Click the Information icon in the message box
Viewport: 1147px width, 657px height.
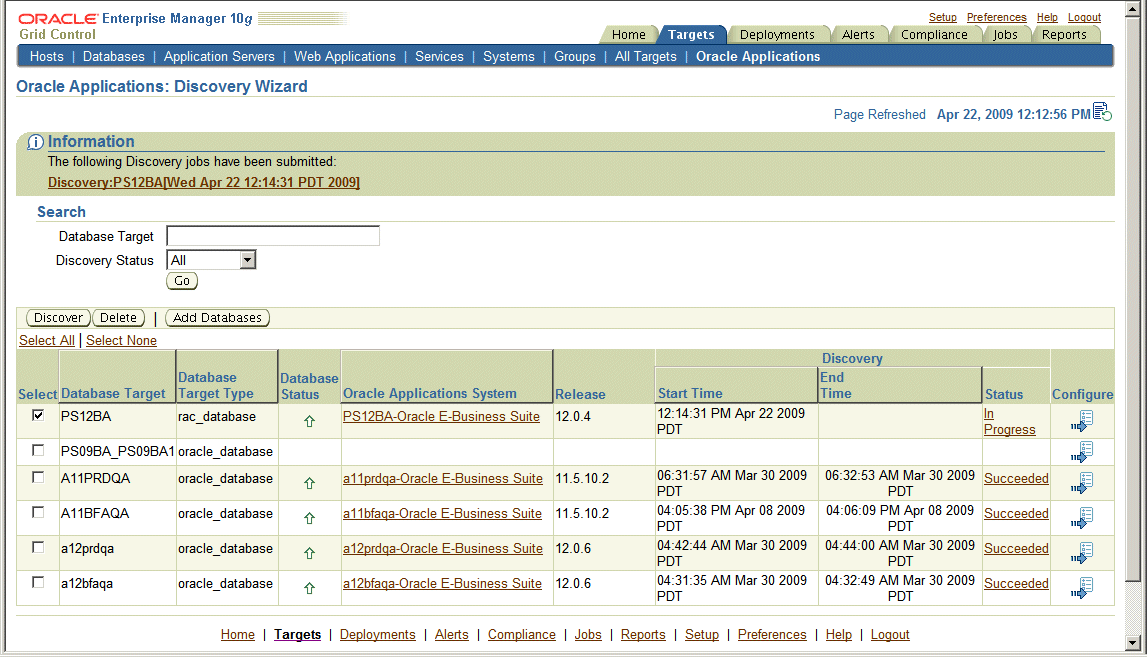[x=35, y=142]
